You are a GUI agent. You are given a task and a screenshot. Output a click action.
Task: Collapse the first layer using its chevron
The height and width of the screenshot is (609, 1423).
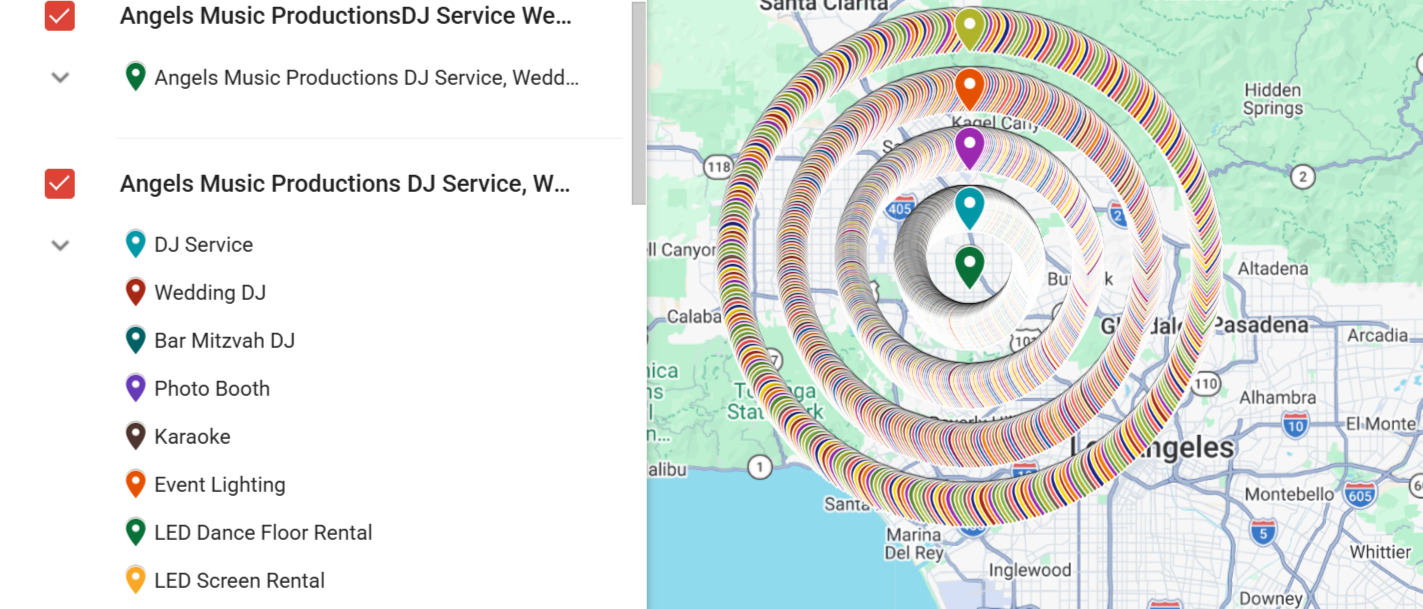pyautogui.click(x=60, y=77)
